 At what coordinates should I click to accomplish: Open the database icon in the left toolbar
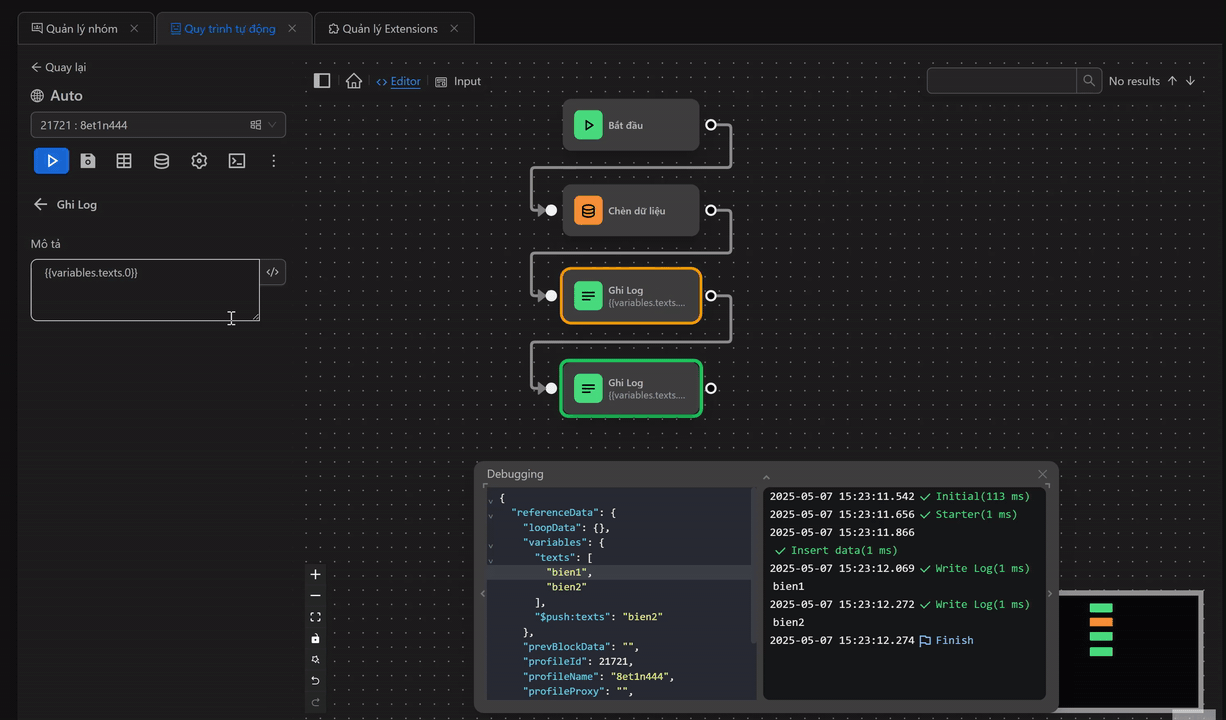161,160
